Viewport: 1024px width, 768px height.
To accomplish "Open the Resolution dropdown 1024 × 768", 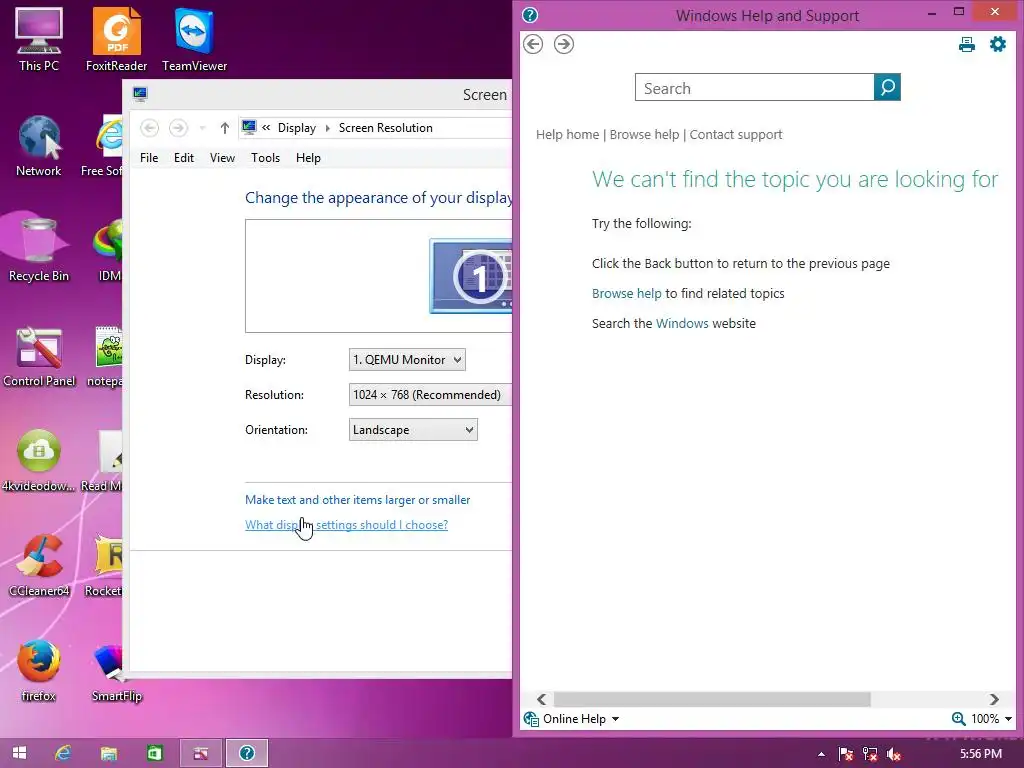I will tap(430, 395).
